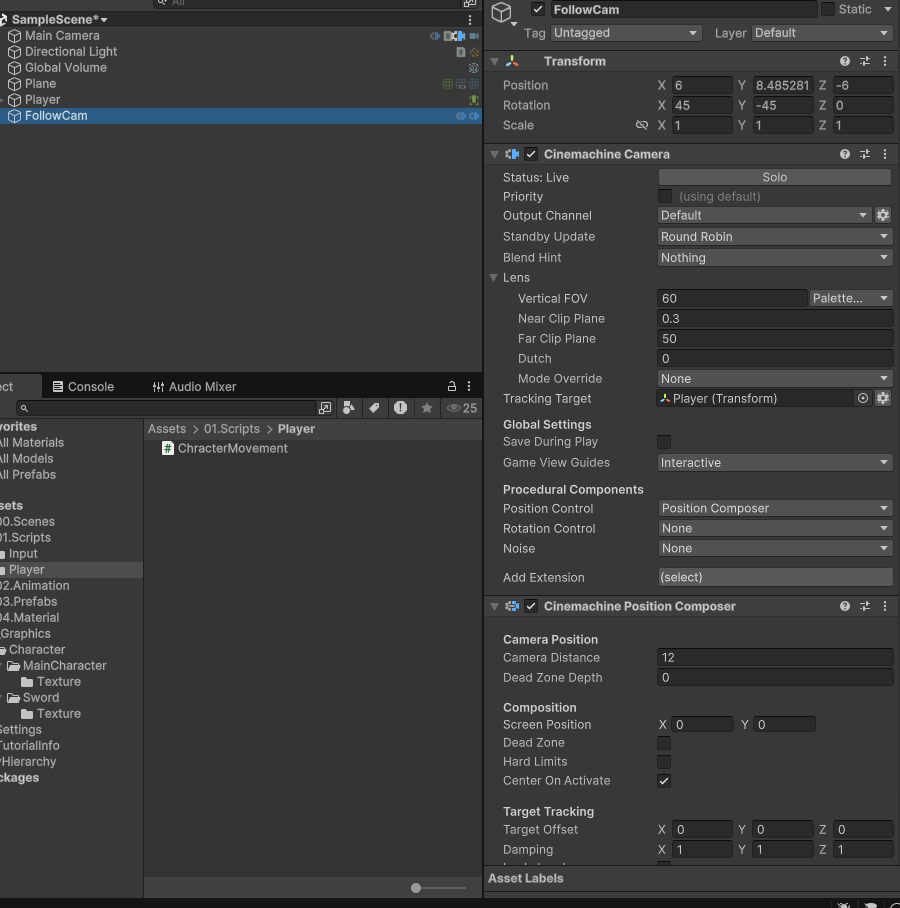Open the Position Control dropdown
Screen dimensions: 900x908
[775, 508]
